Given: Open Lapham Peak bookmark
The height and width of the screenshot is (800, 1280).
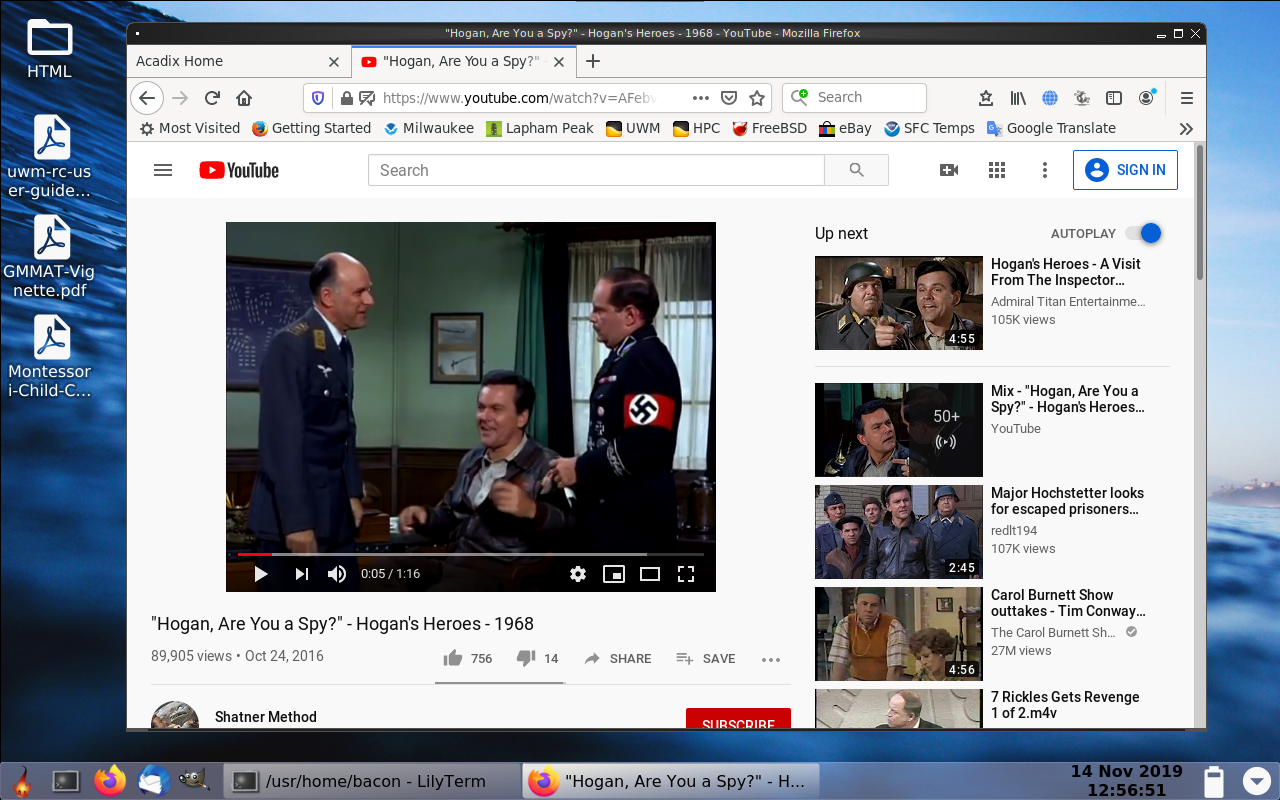Looking at the screenshot, I should click(539, 128).
